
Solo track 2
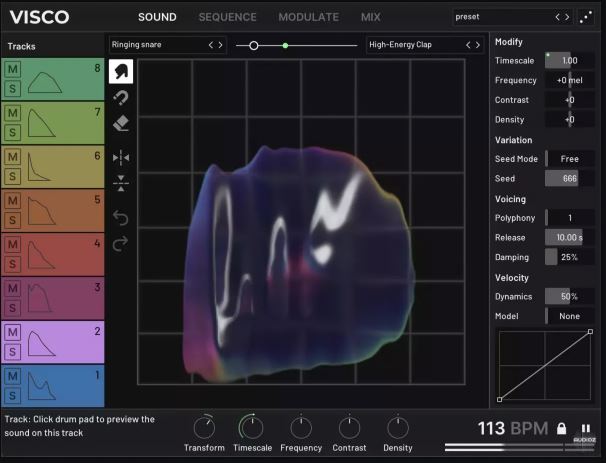tap(12, 352)
